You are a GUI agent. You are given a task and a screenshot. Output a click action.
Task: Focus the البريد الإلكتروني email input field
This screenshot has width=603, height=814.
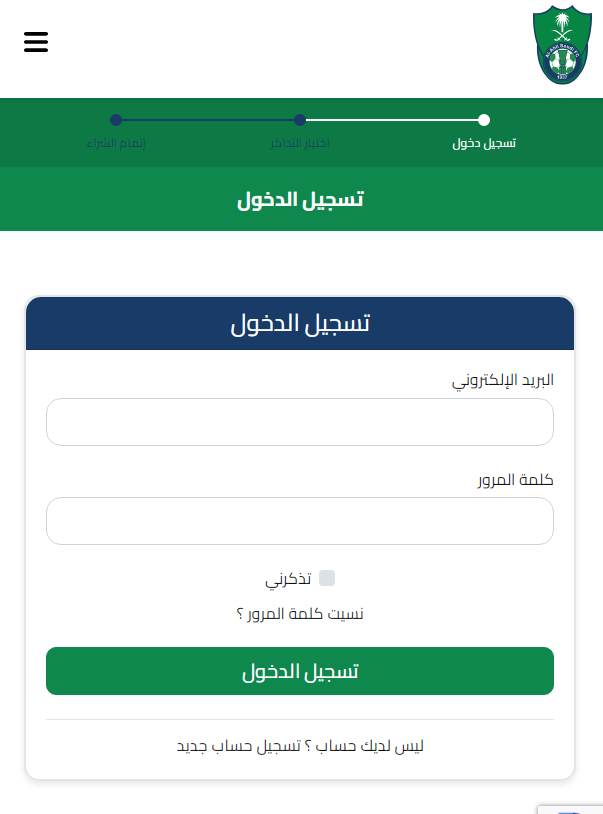tap(300, 422)
